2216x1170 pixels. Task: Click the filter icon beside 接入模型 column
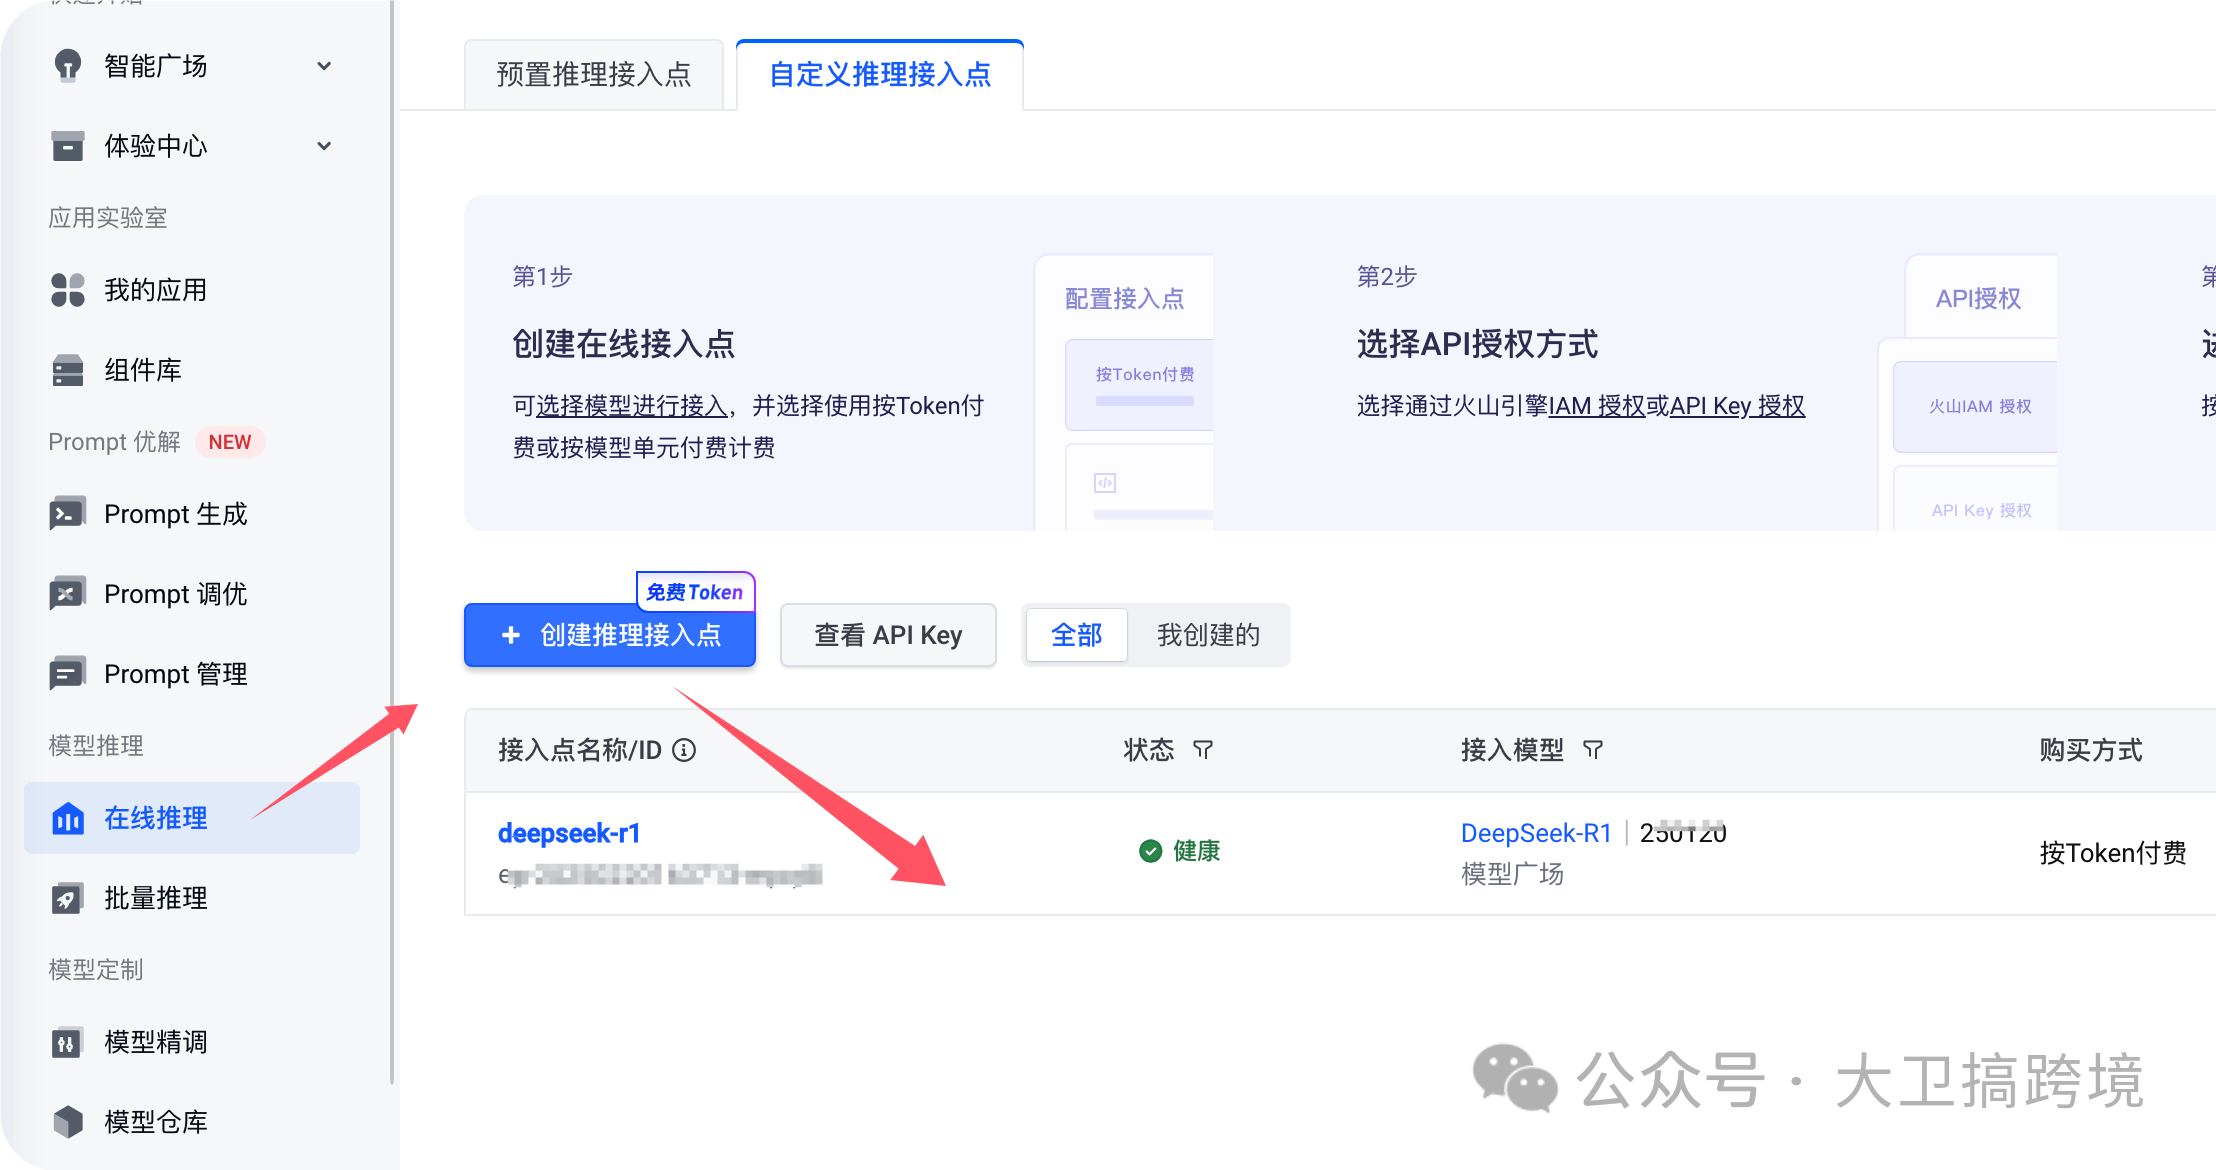click(x=1593, y=750)
